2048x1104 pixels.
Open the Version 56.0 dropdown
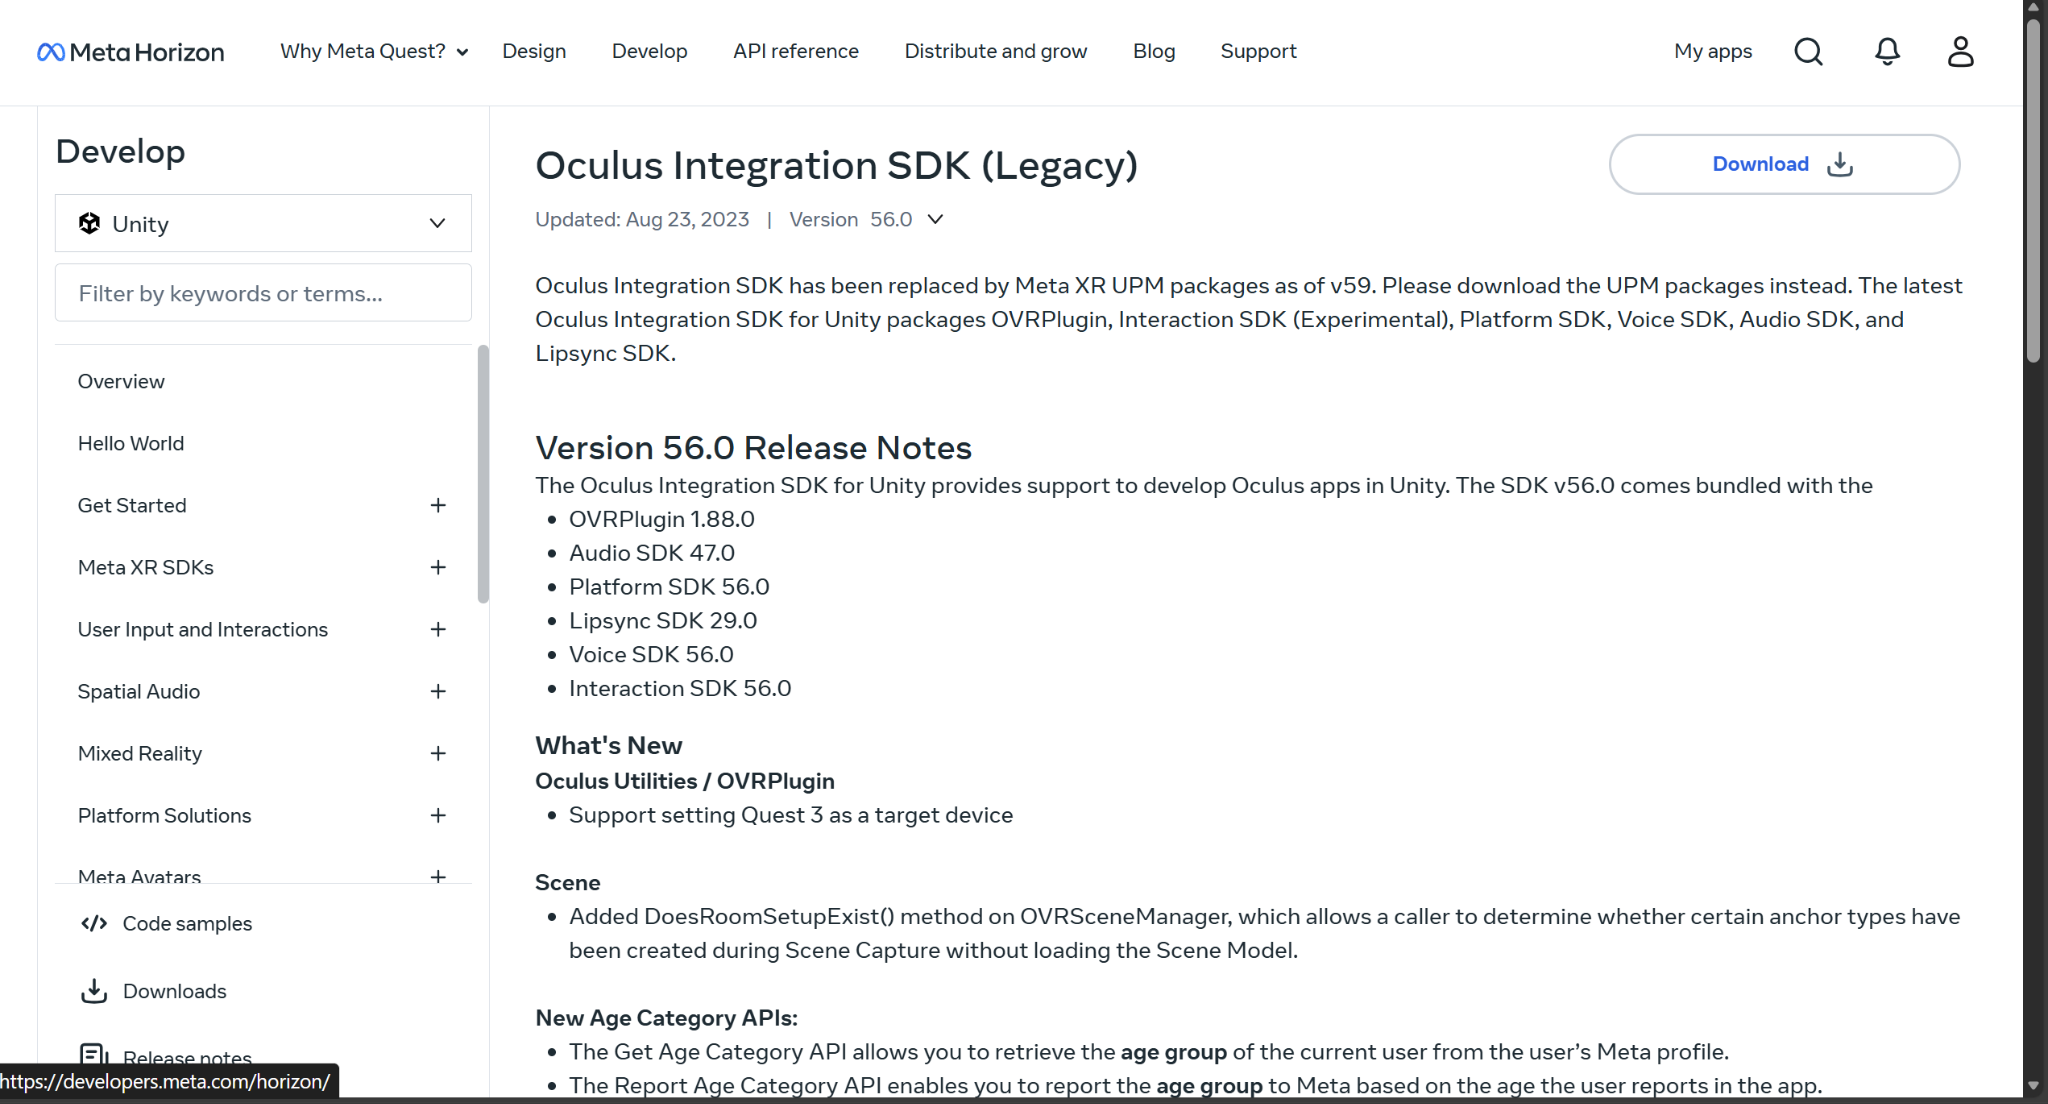(x=934, y=219)
